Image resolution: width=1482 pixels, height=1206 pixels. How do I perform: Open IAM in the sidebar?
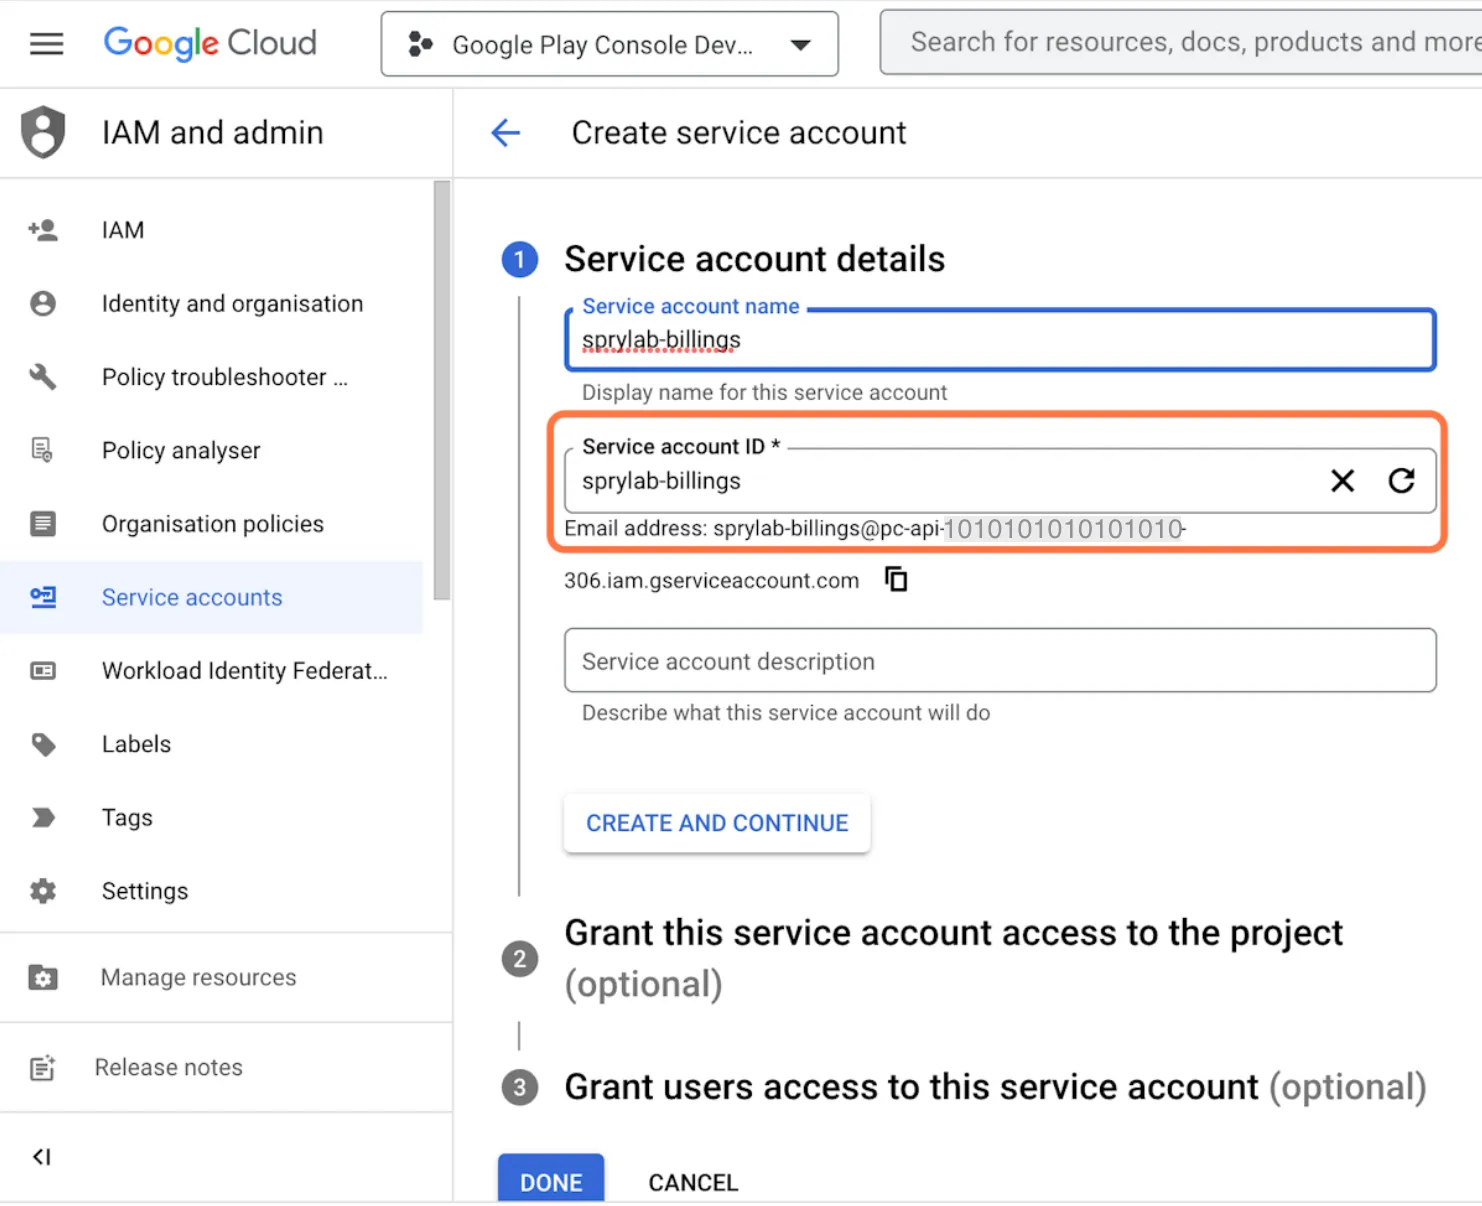(122, 230)
